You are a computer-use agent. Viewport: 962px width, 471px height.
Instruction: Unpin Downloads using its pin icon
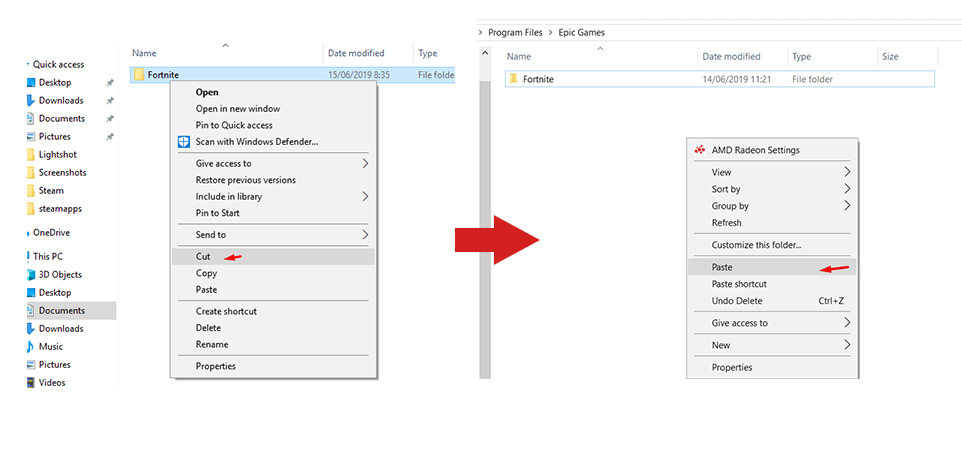pos(110,100)
